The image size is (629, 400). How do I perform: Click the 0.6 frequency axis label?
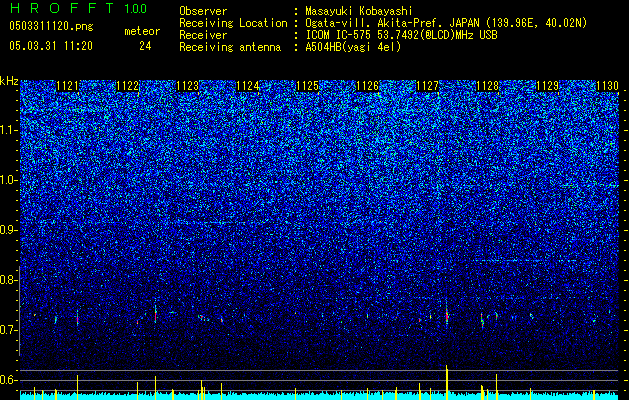click(9, 380)
